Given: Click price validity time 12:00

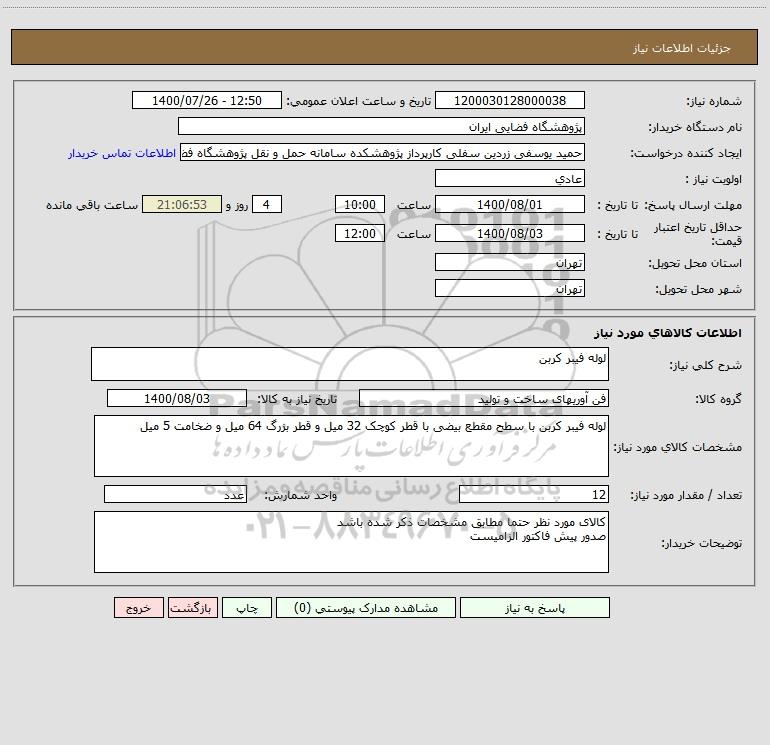Looking at the screenshot, I should [359, 233].
